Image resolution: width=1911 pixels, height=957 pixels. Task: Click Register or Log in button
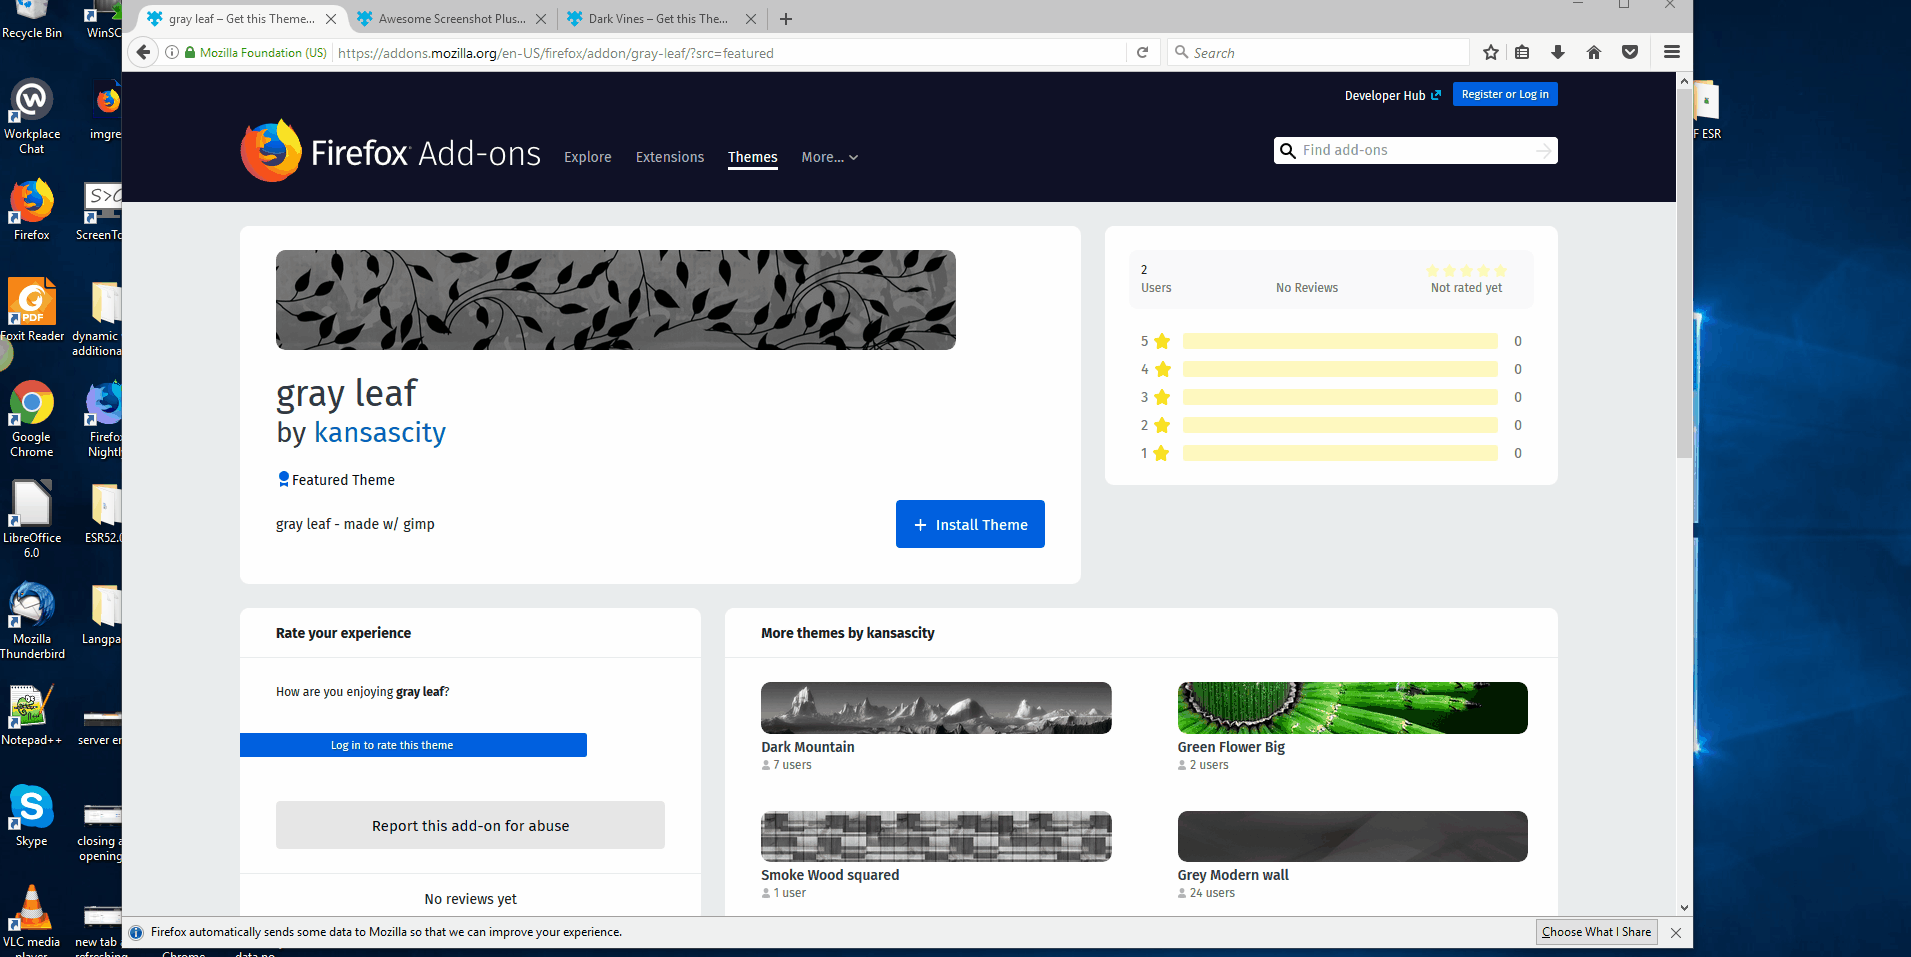coord(1505,94)
